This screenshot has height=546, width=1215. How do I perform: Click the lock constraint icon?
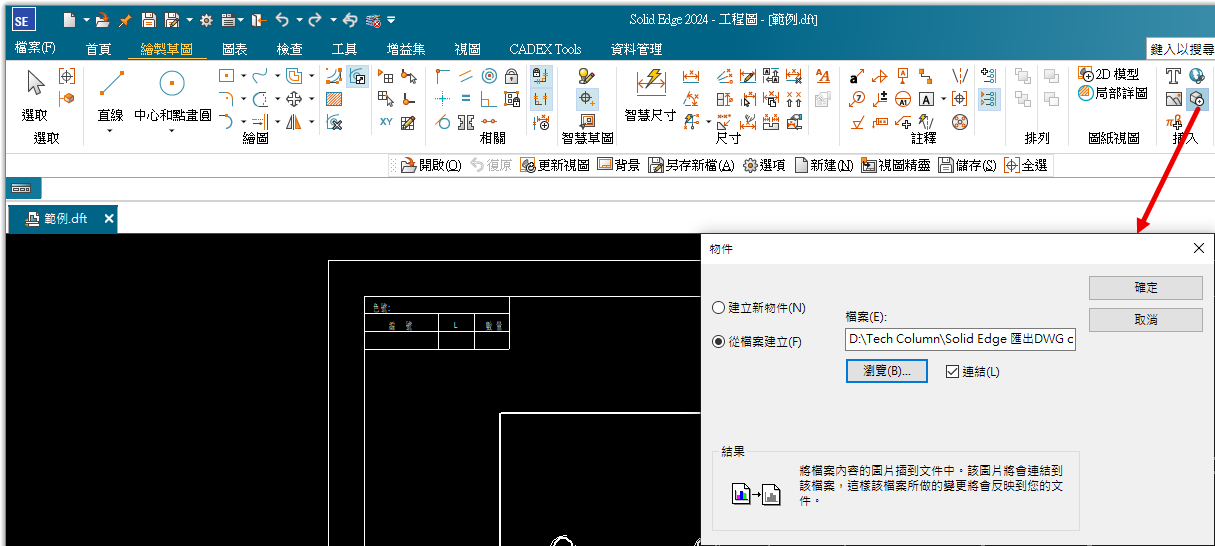[512, 76]
